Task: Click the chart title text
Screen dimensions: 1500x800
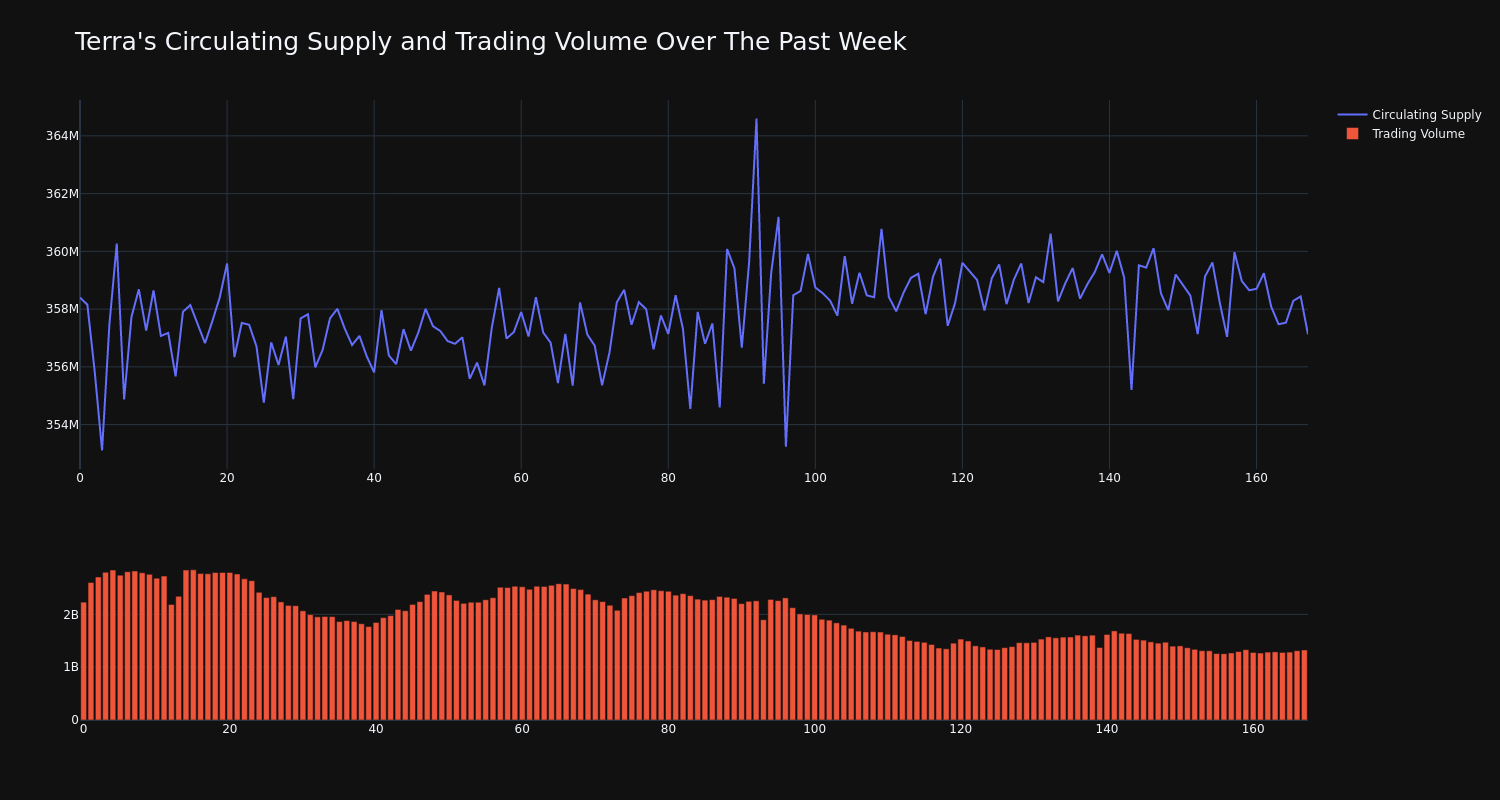Action: 490,42
